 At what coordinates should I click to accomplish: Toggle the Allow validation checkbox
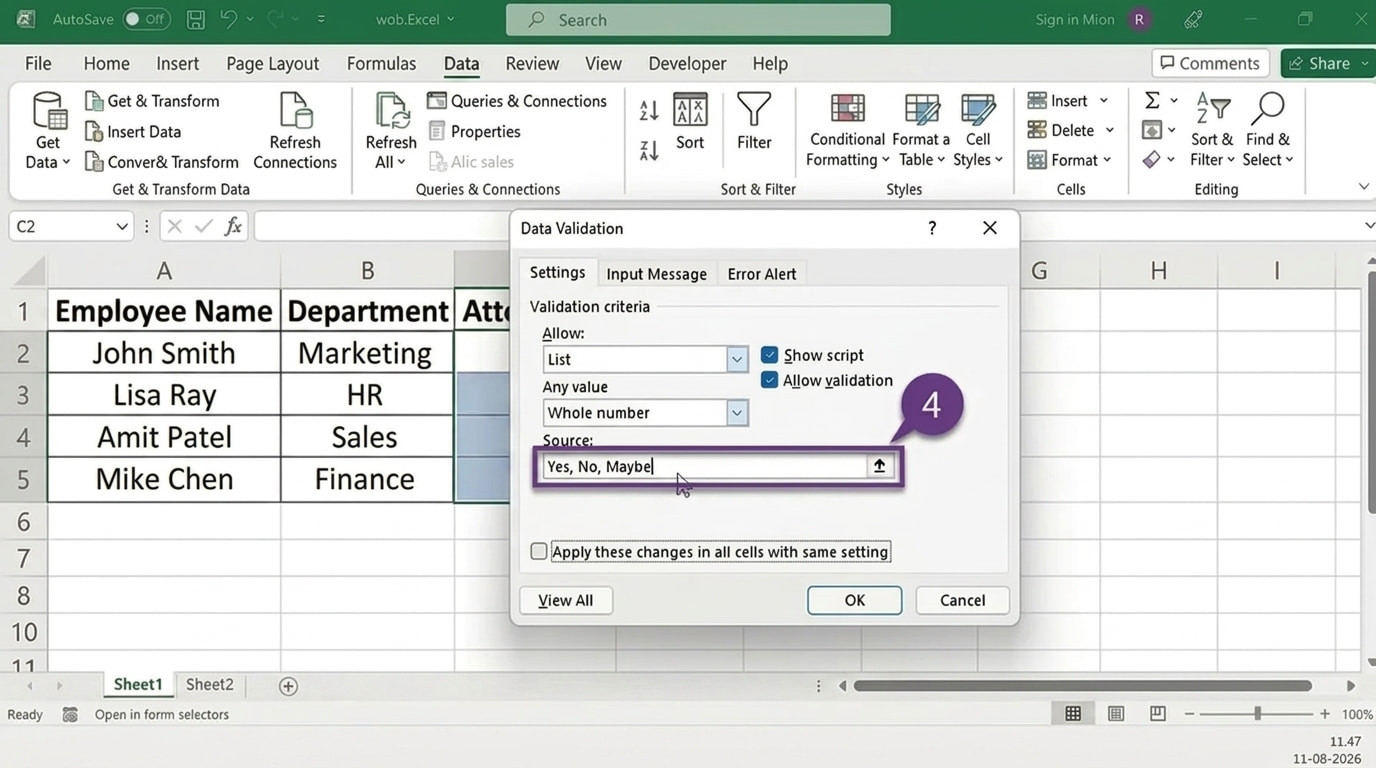coord(769,380)
